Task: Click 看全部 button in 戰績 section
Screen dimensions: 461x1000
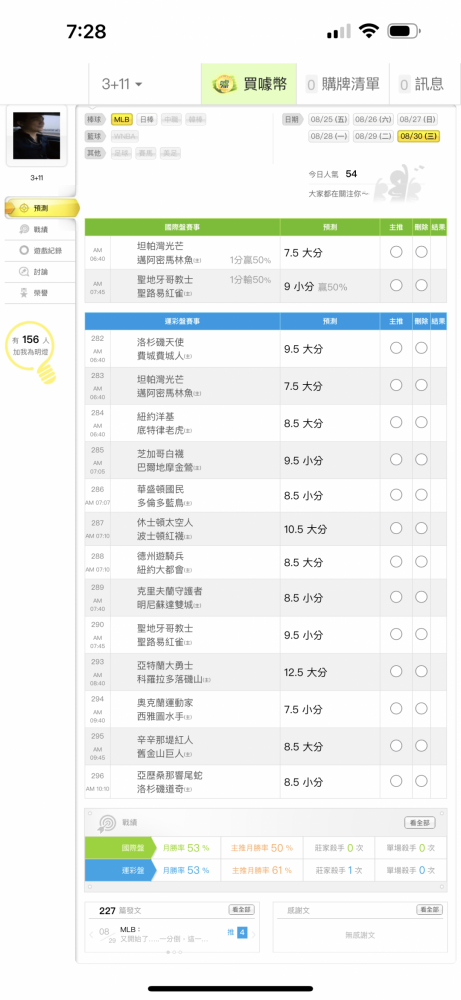Action: [x=420, y=823]
